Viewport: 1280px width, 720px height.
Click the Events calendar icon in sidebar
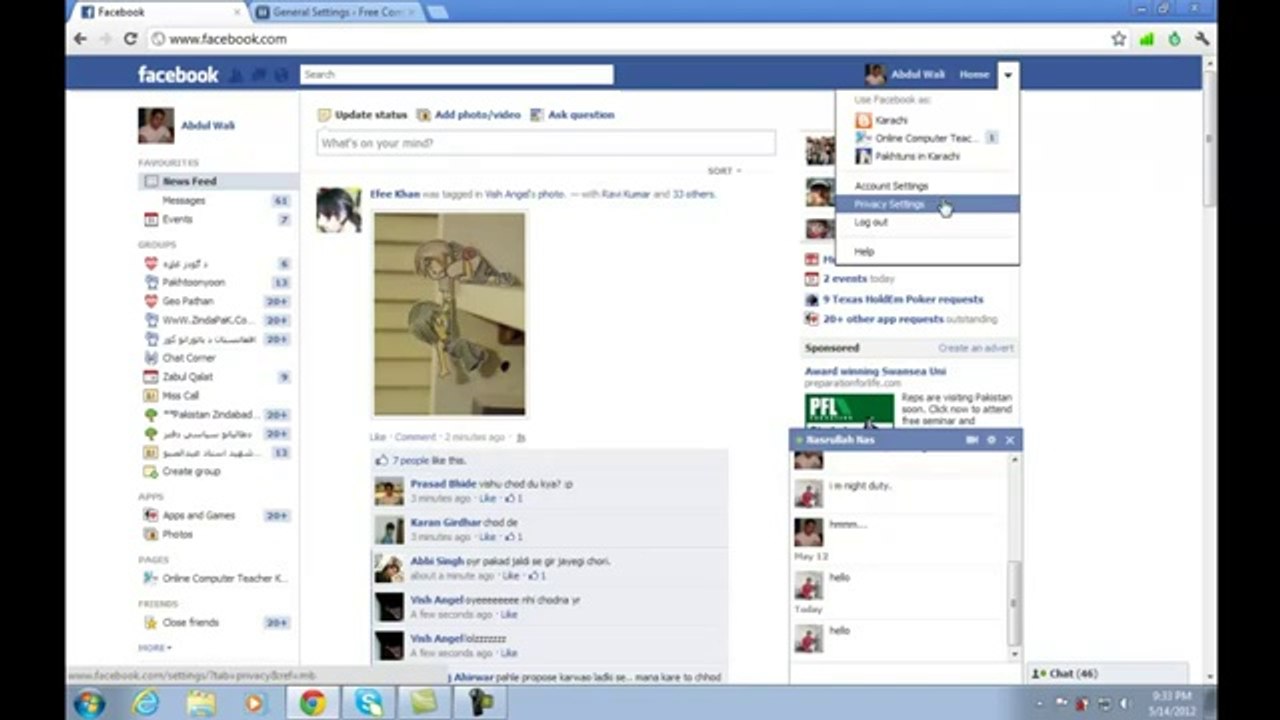click(151, 220)
